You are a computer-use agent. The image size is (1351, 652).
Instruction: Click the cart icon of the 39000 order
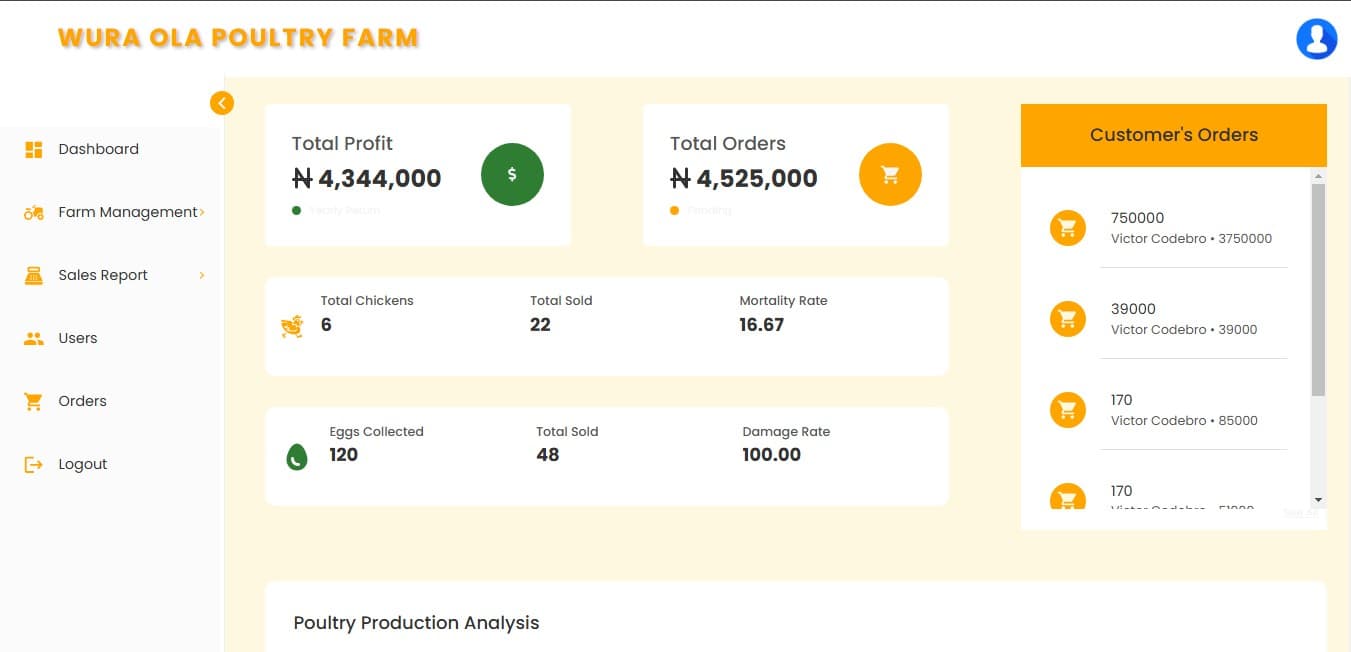point(1067,319)
